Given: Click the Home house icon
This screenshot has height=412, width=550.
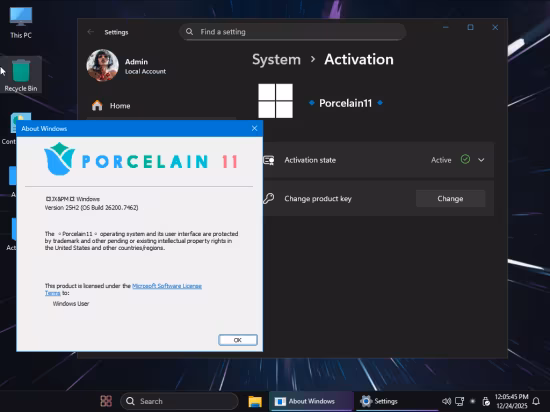Looking at the screenshot, I should pos(97,105).
